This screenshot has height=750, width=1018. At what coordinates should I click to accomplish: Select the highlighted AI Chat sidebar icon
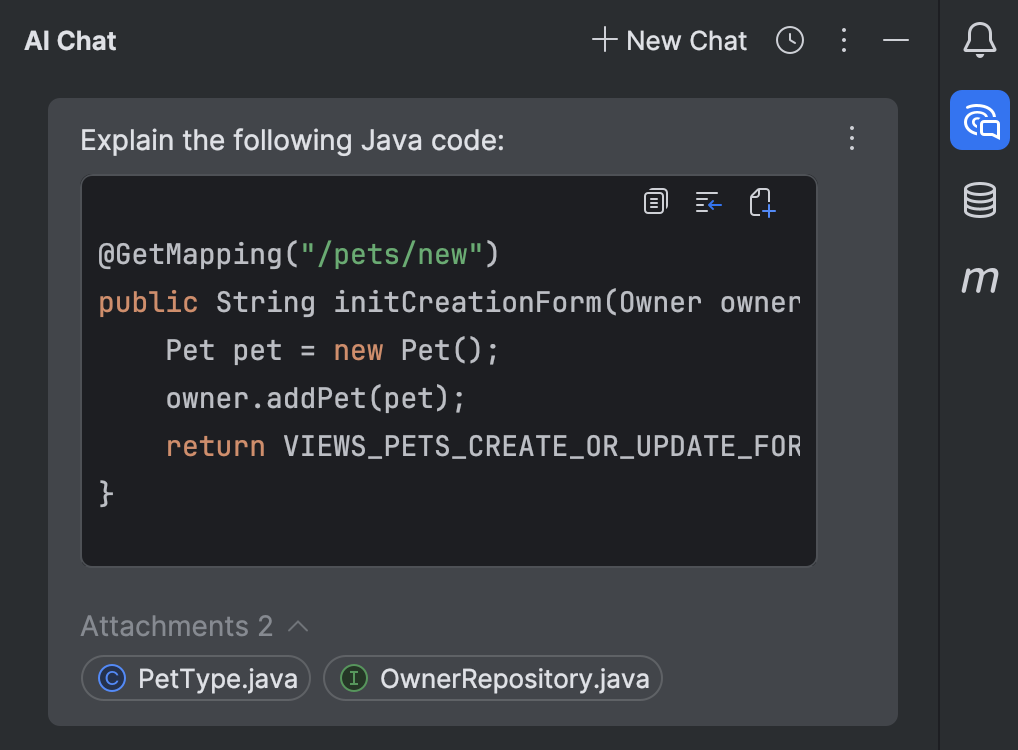[979, 119]
